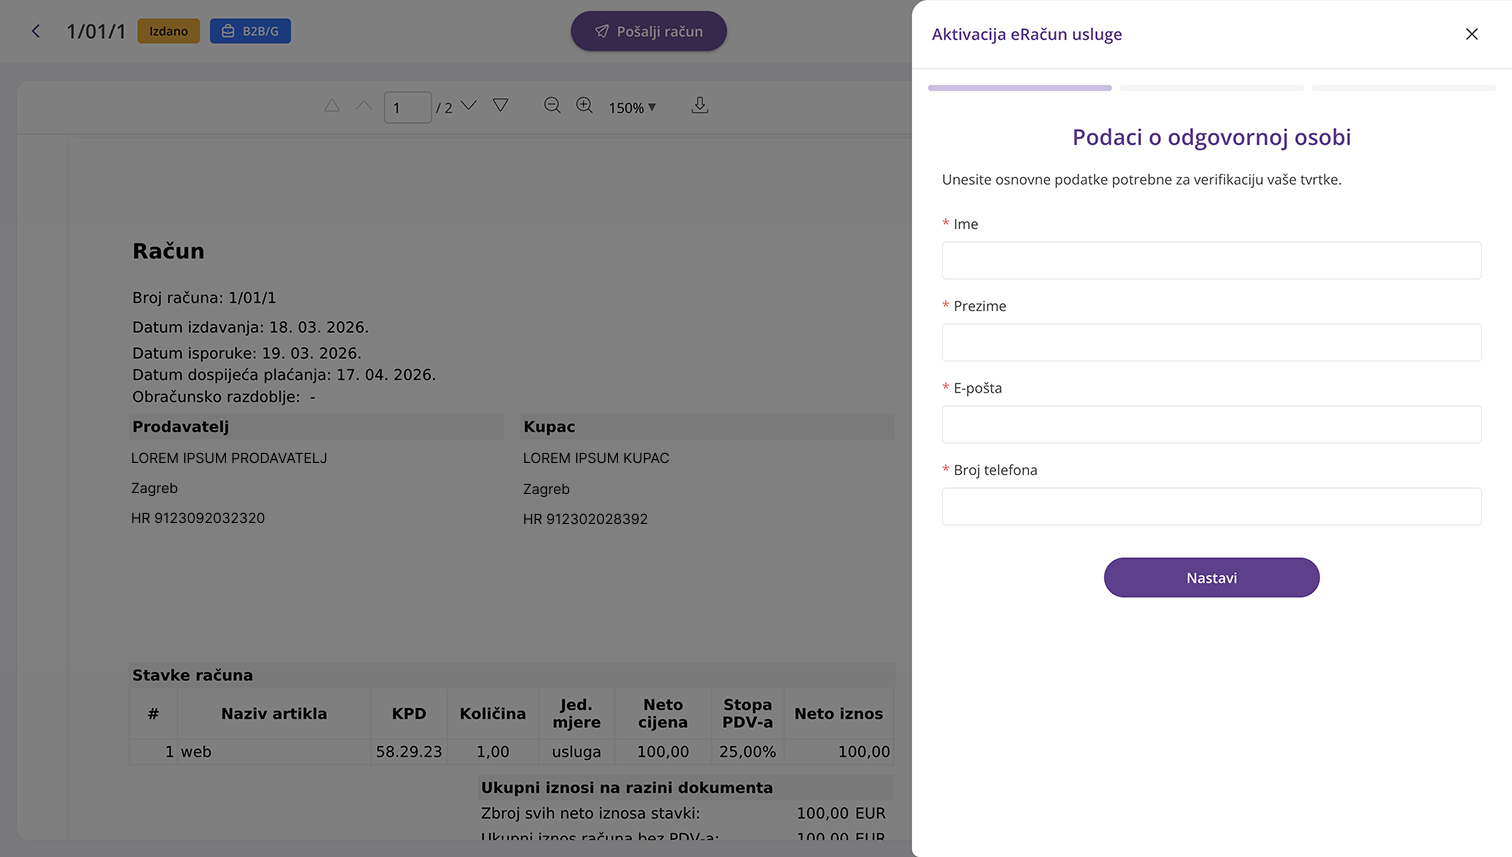Image resolution: width=1512 pixels, height=857 pixels.
Task: Click the page number box
Action: [407, 107]
